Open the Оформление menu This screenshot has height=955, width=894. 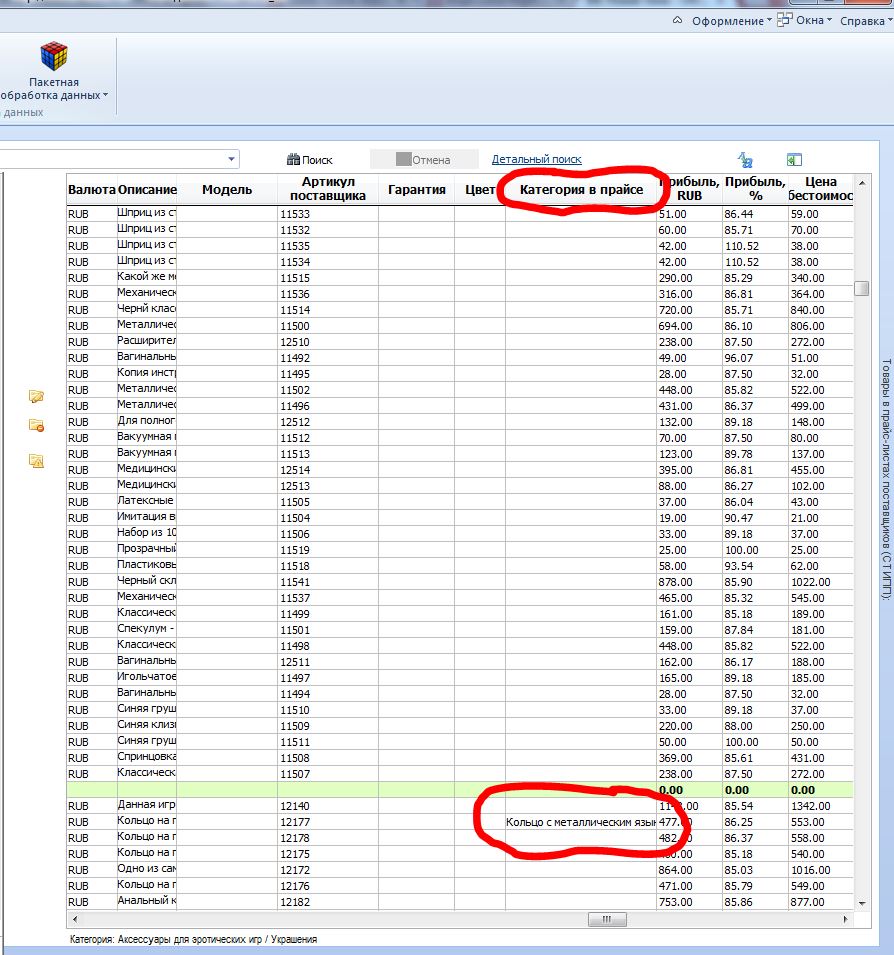[731, 21]
